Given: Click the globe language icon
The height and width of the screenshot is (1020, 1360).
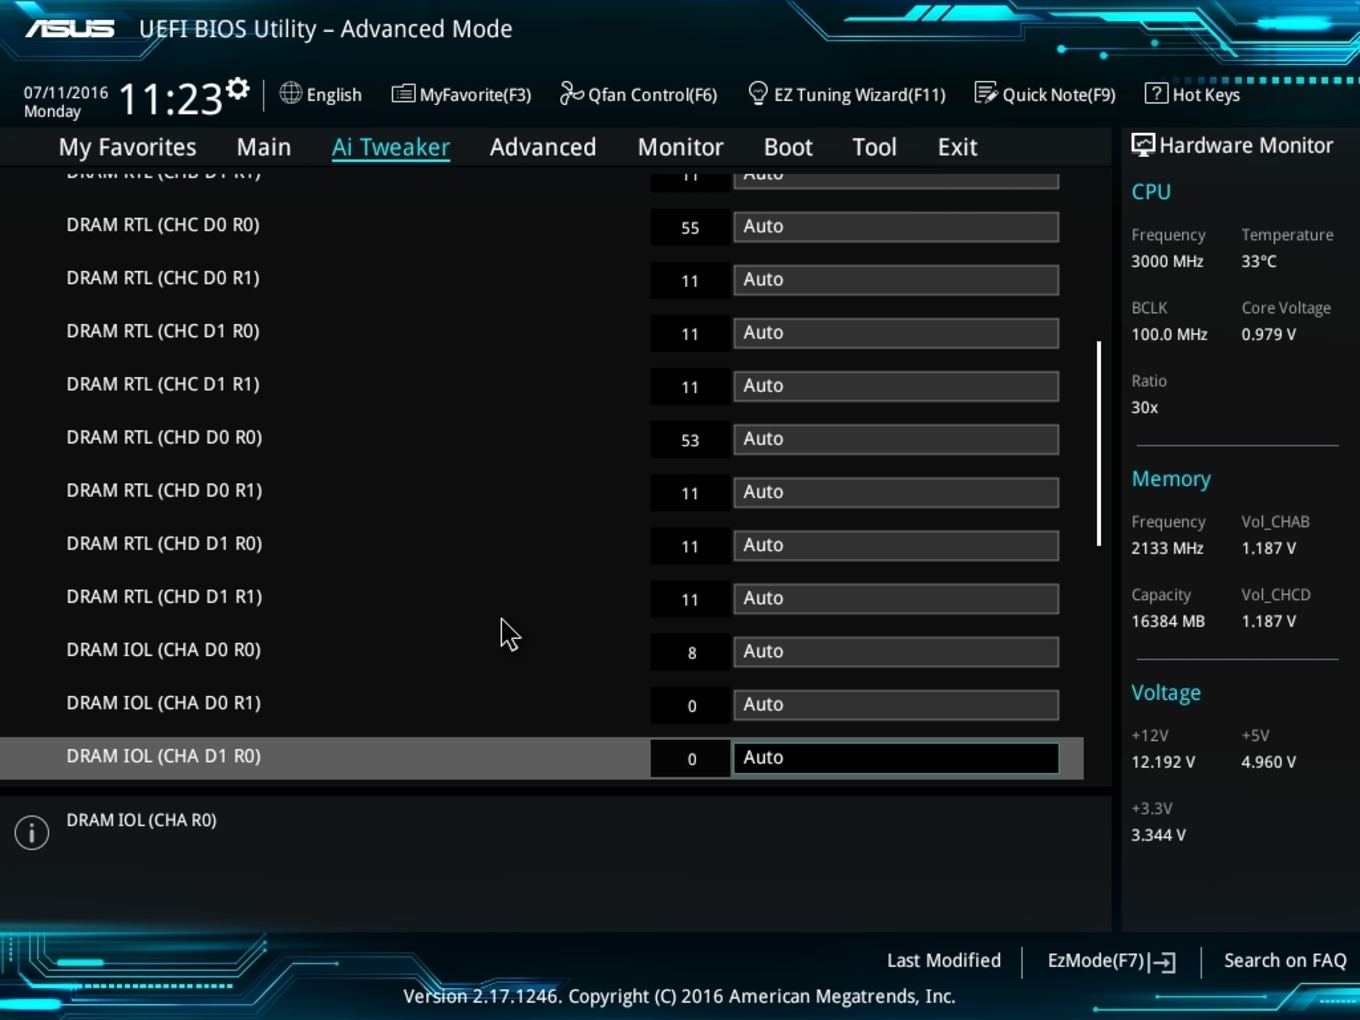Looking at the screenshot, I should [x=290, y=93].
